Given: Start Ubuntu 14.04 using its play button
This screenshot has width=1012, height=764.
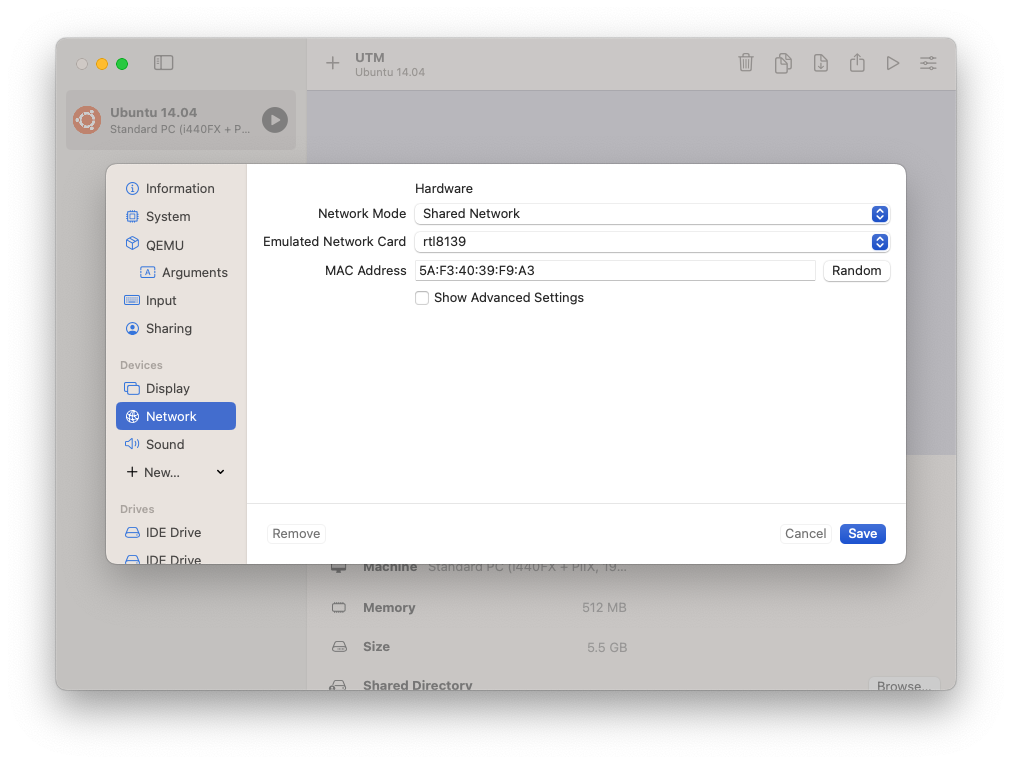Looking at the screenshot, I should (x=274, y=121).
